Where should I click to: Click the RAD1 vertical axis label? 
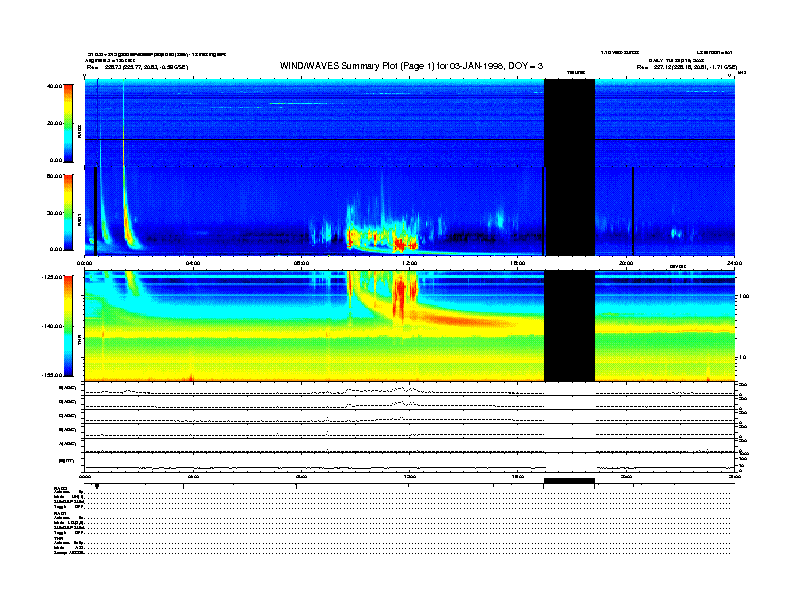tap(79, 219)
